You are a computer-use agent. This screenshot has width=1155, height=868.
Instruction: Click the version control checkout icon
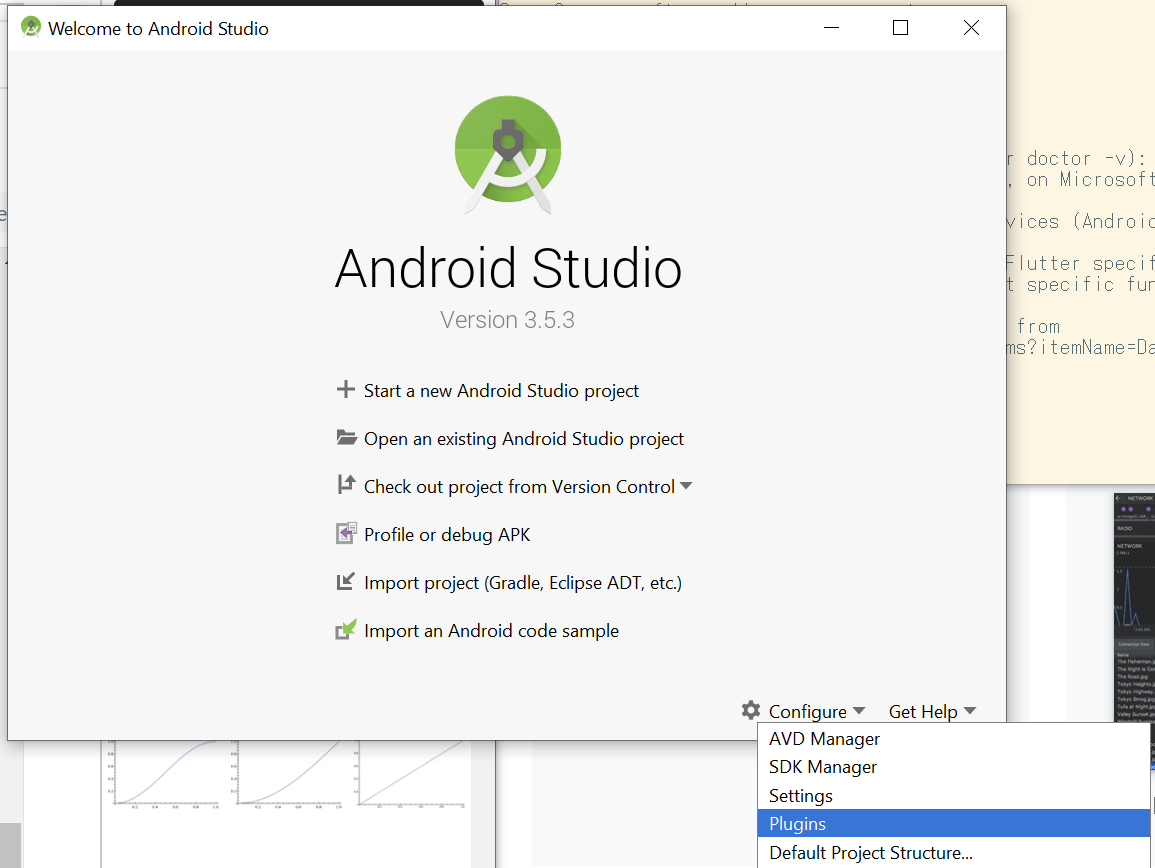pyautogui.click(x=345, y=485)
